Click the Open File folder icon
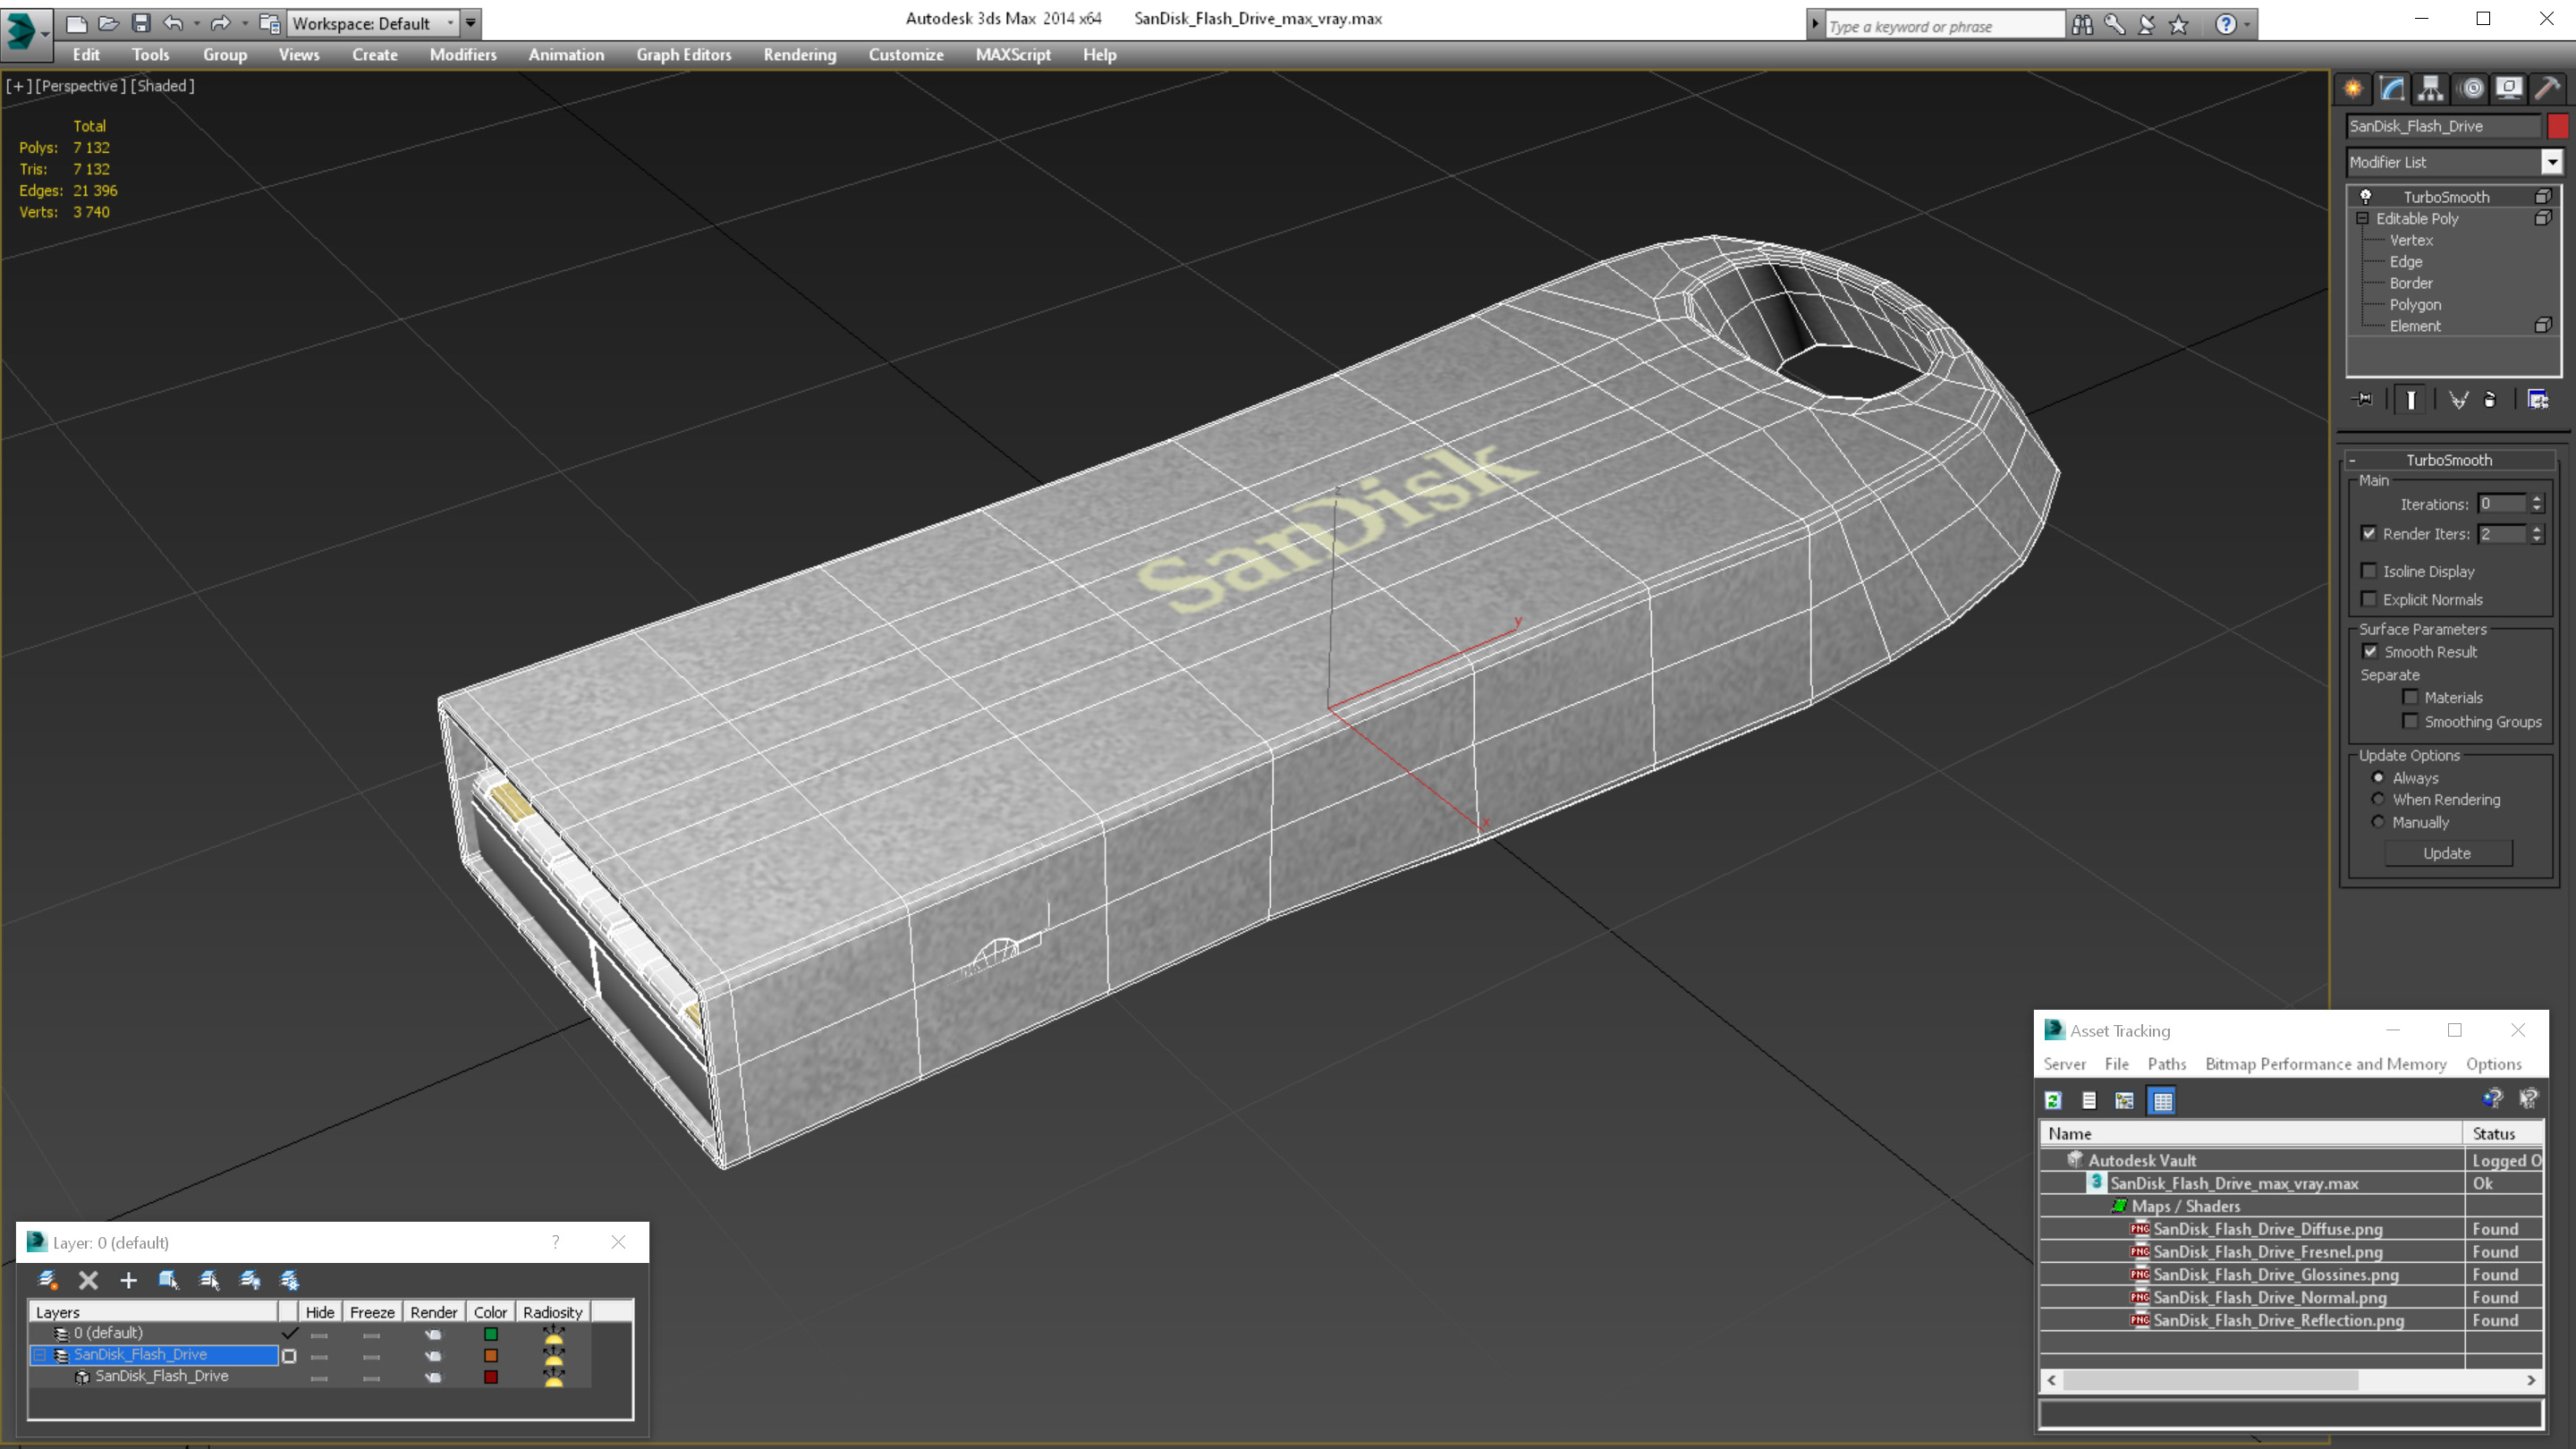Image resolution: width=2576 pixels, height=1449 pixels. point(108,23)
